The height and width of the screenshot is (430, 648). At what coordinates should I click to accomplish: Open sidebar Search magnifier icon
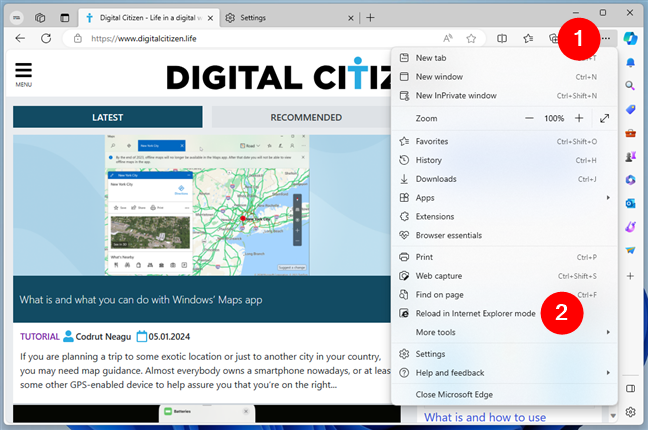(630, 86)
